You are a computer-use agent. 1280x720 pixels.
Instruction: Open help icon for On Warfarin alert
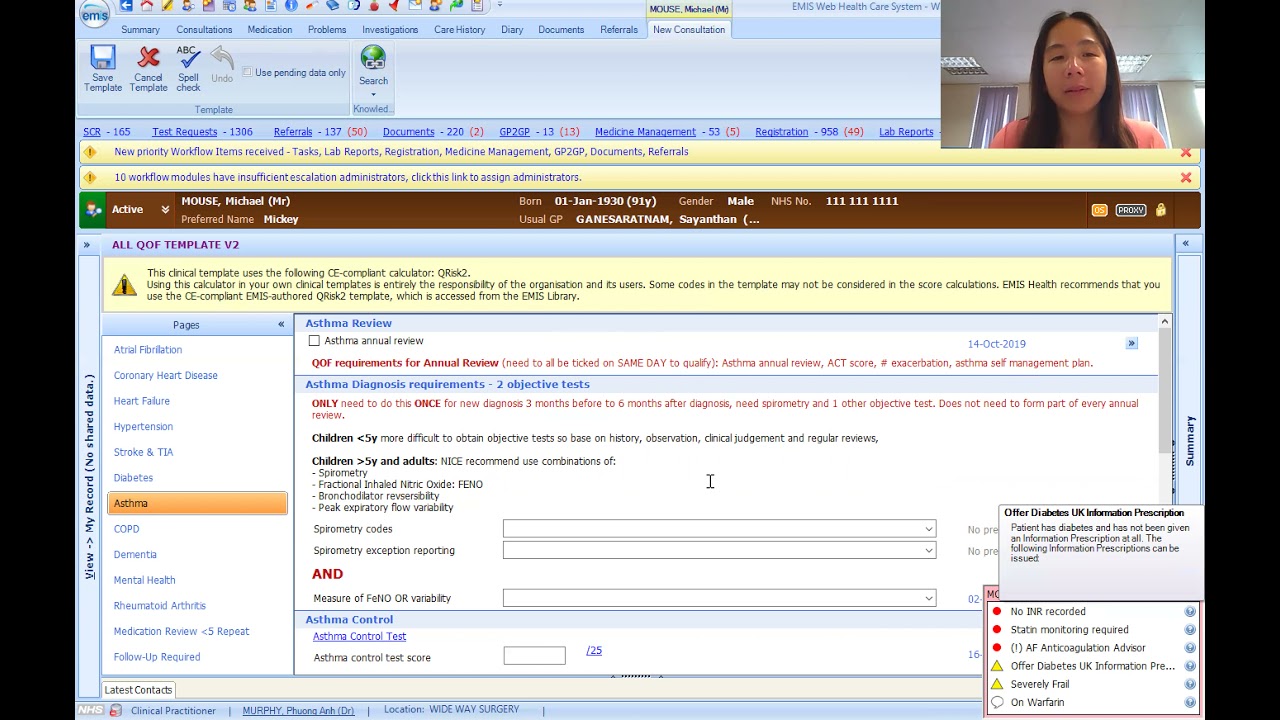[x=1190, y=702]
